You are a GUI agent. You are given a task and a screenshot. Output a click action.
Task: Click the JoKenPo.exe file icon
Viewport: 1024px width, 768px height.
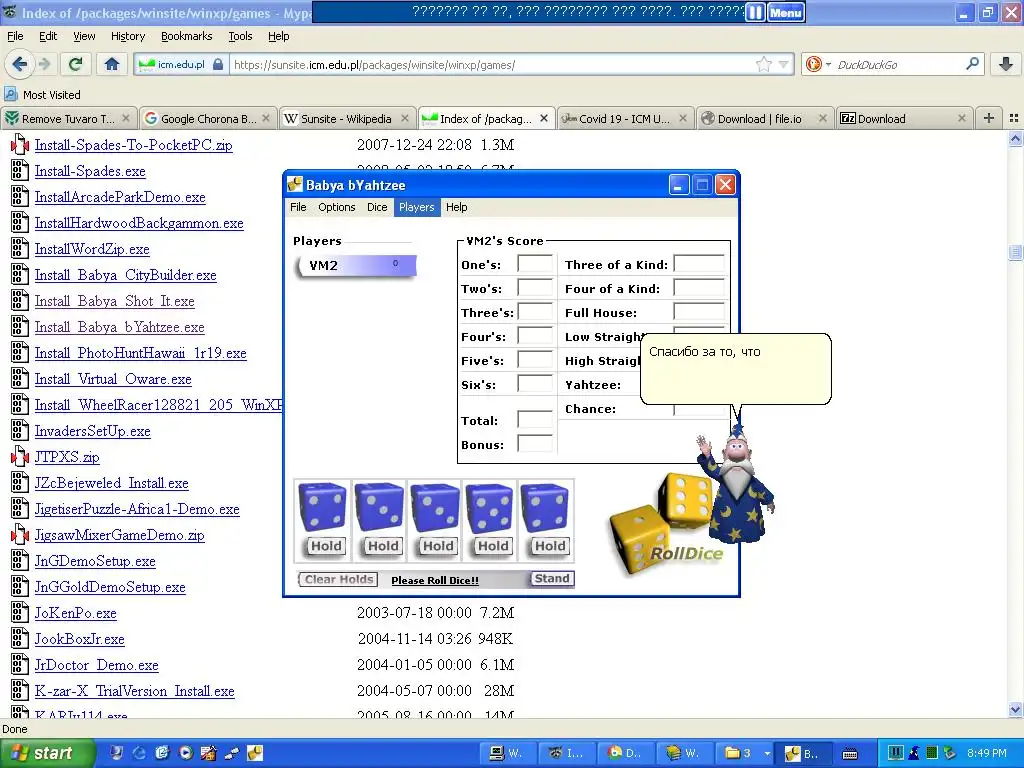[20, 613]
